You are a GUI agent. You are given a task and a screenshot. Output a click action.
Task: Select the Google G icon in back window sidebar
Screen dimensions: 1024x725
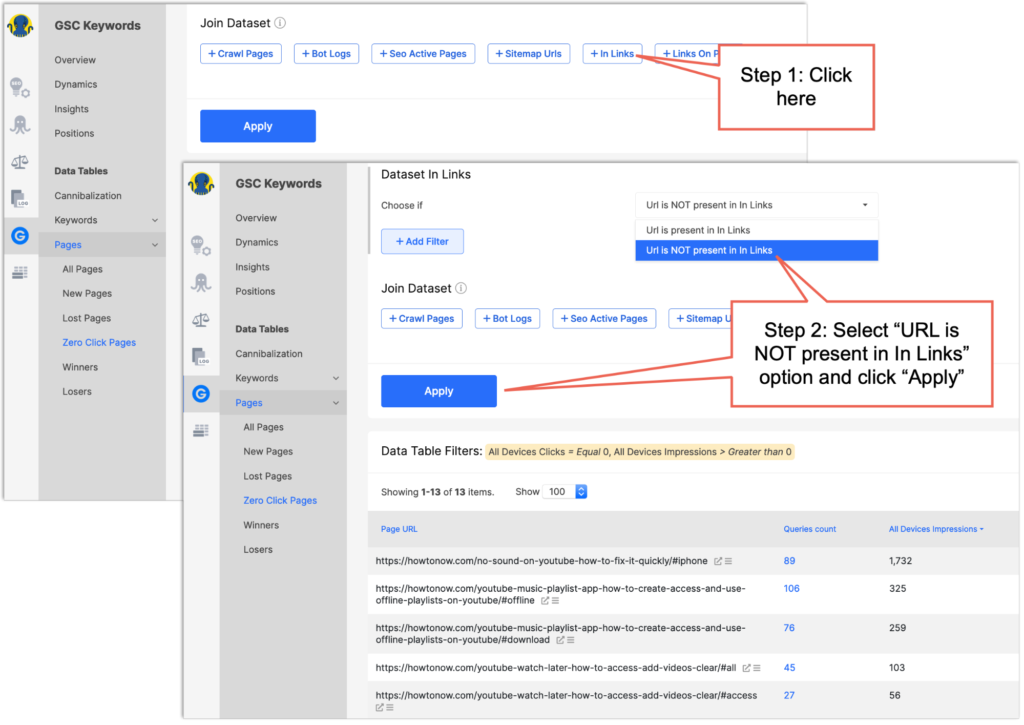(x=20, y=236)
